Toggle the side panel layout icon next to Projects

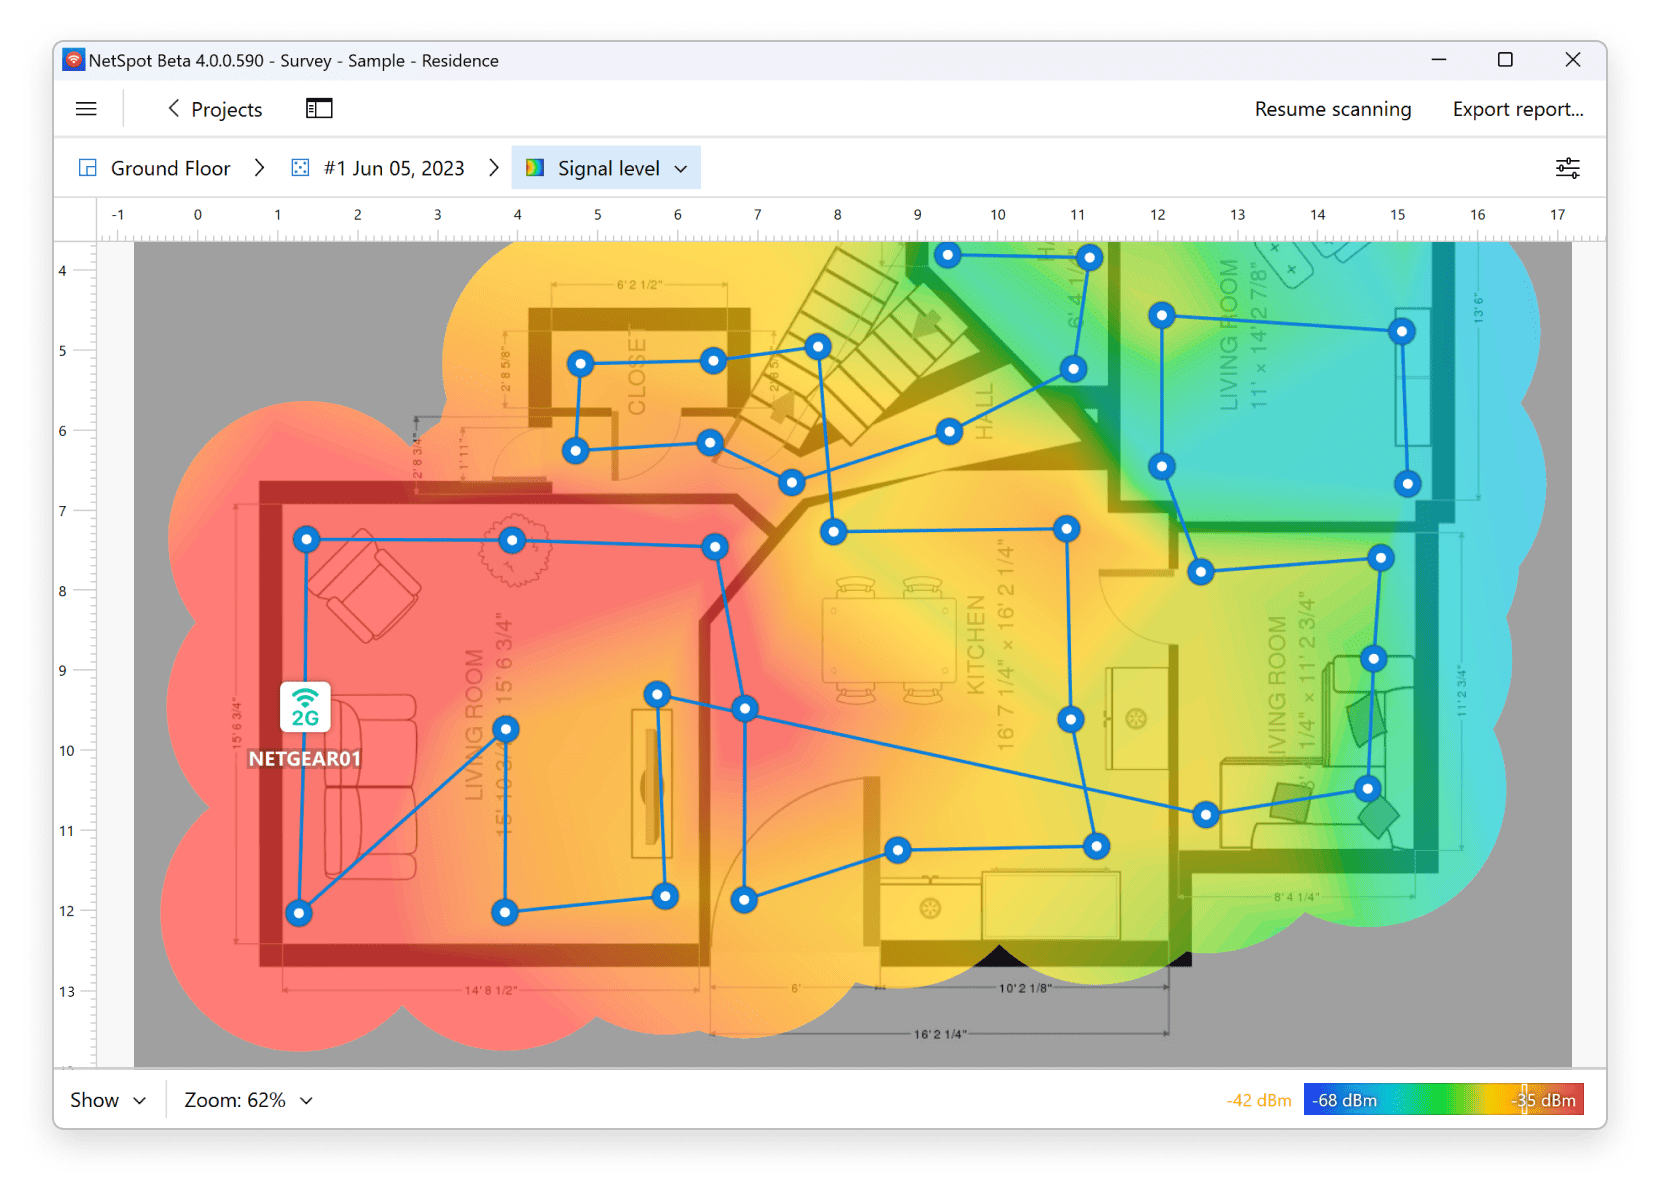point(318,108)
